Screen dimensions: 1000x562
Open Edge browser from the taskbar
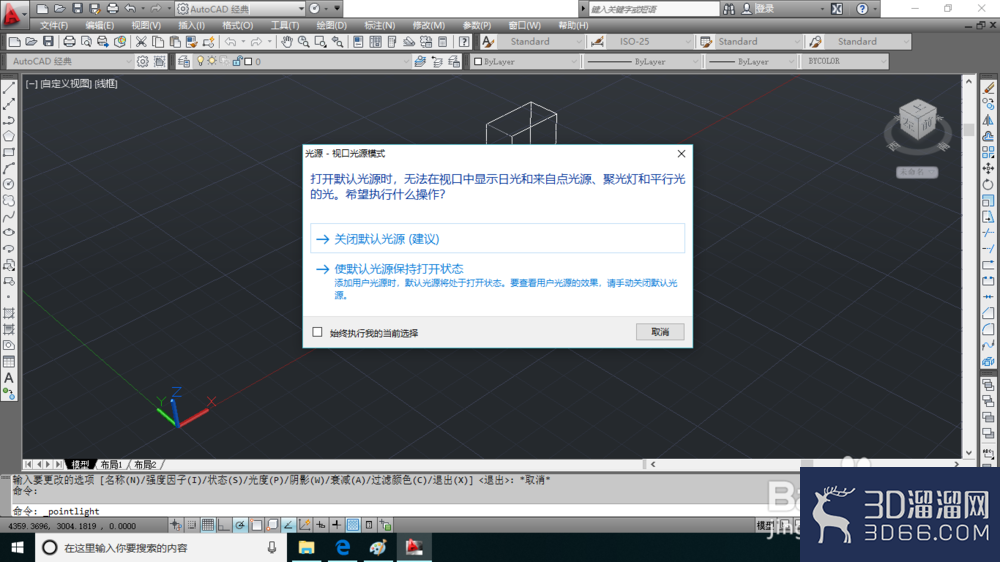coord(342,547)
